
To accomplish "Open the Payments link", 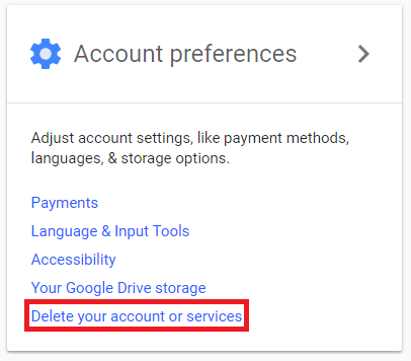I will (65, 203).
